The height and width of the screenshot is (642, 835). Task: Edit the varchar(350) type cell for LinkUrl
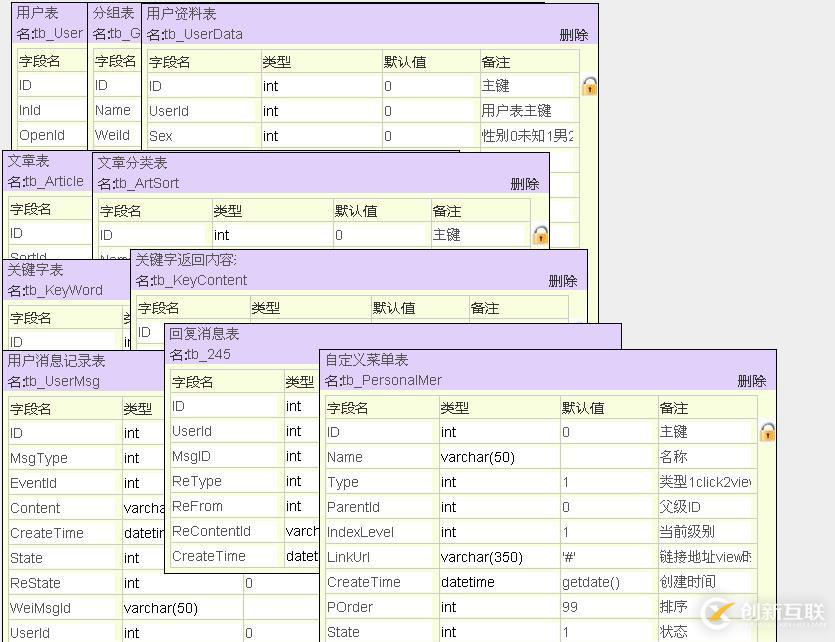[481, 557]
